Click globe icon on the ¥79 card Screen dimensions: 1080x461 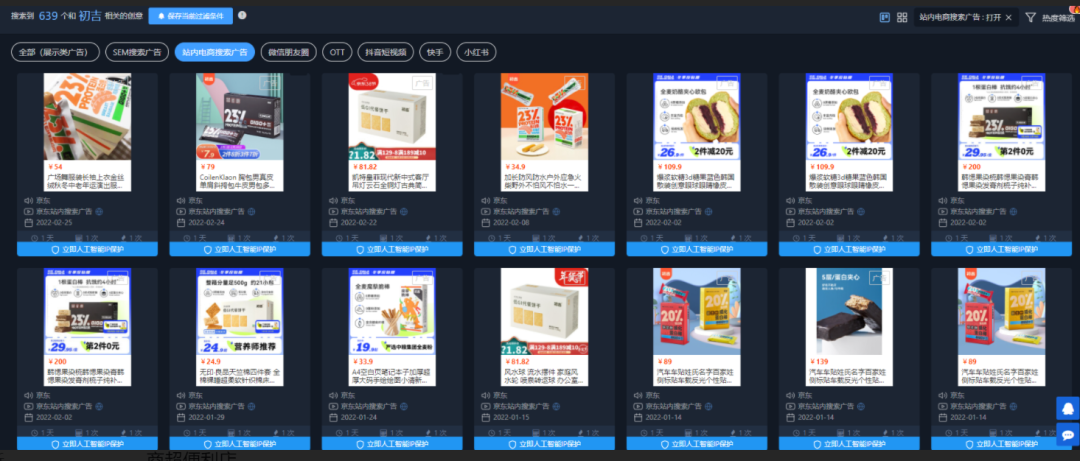click(x=251, y=212)
